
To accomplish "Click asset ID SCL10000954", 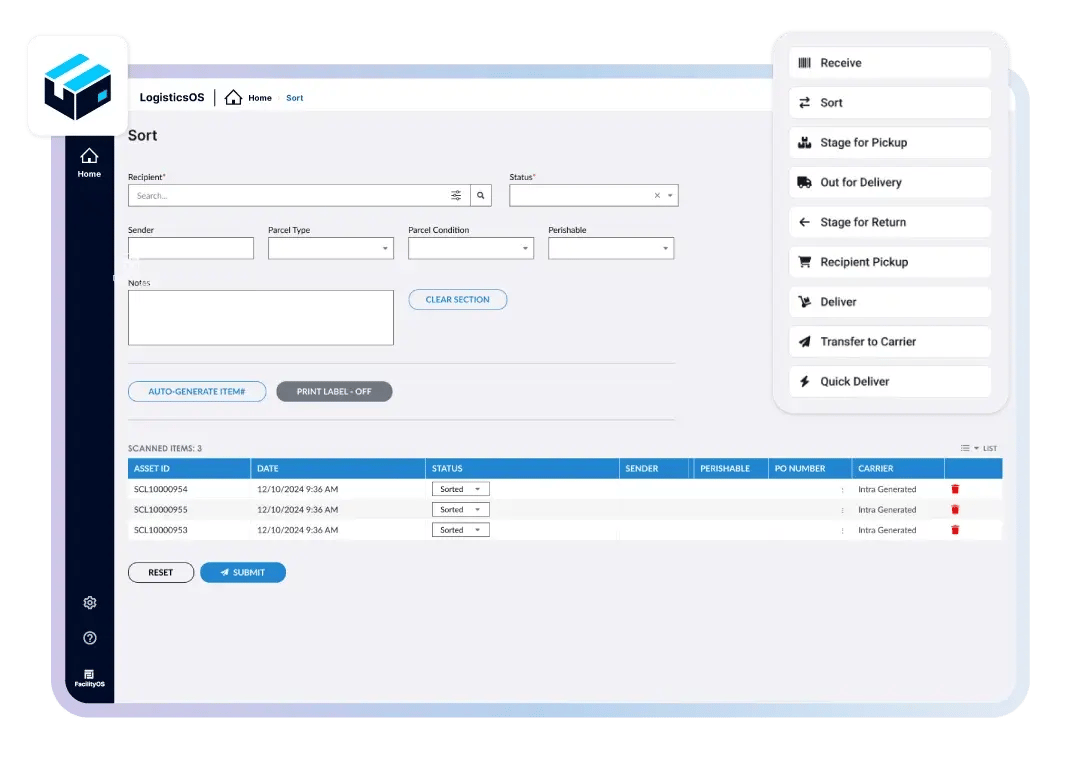I will click(161, 489).
